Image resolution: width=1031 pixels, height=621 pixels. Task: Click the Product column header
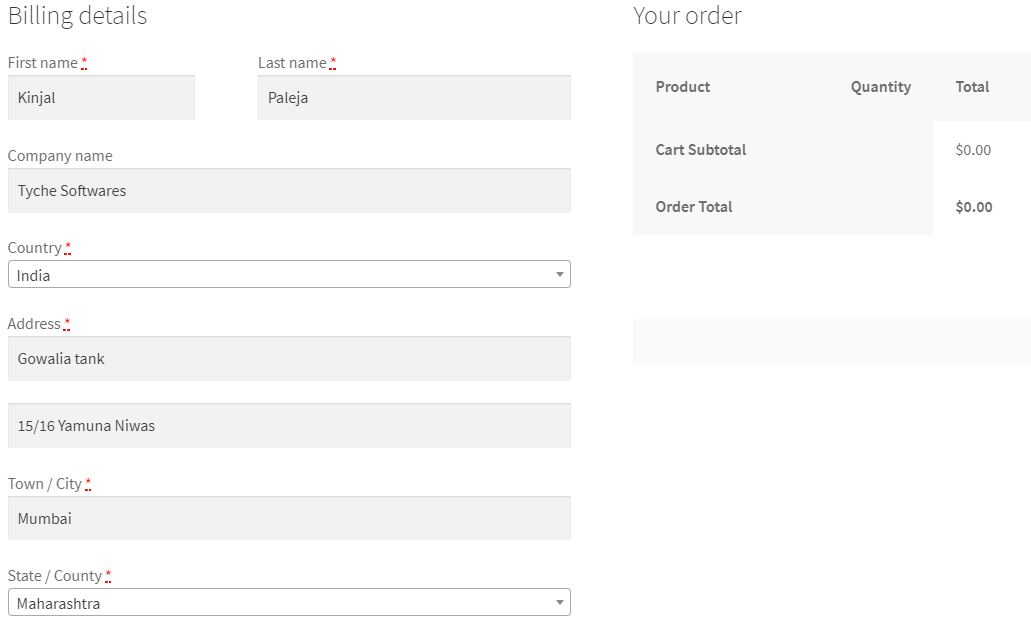point(683,87)
